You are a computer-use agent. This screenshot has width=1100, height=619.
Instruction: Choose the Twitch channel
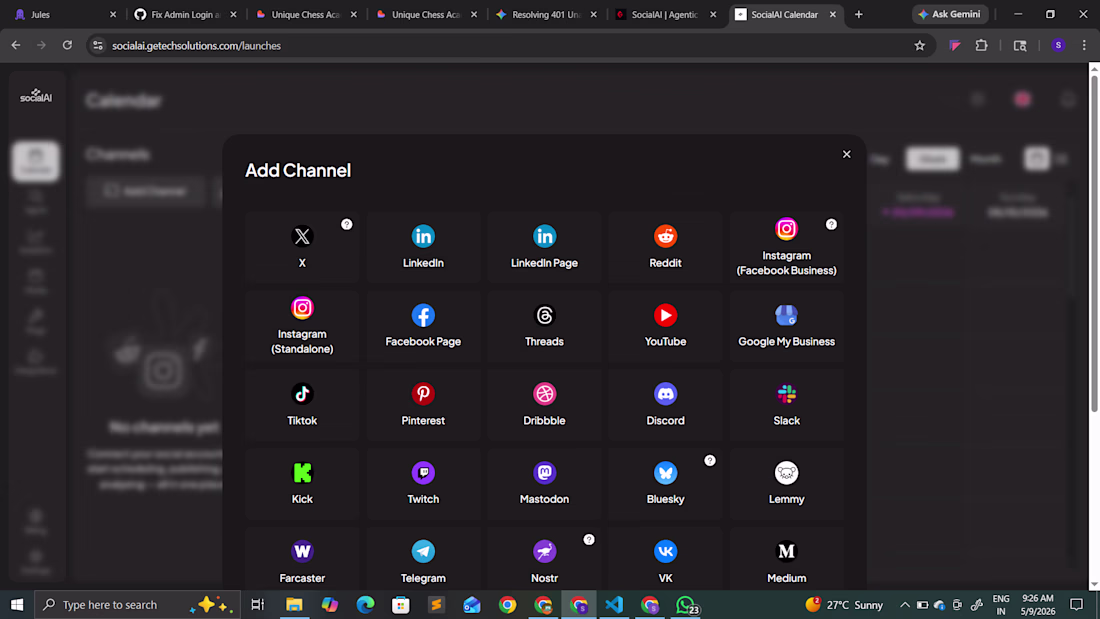tap(423, 484)
